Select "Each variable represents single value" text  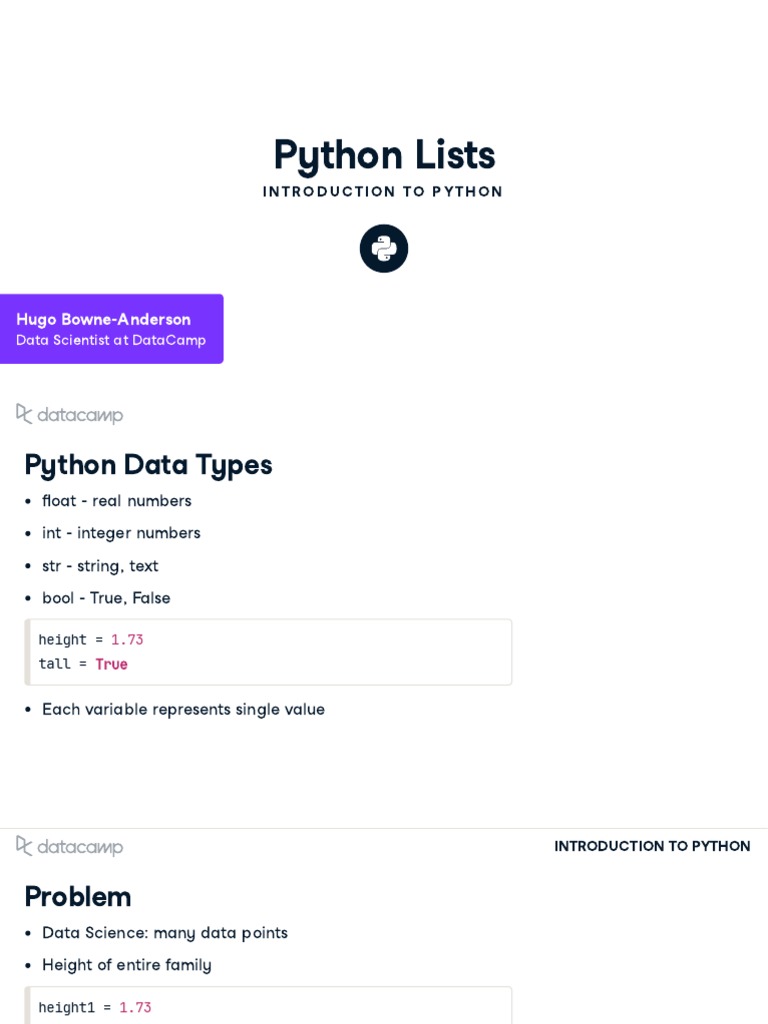click(183, 710)
